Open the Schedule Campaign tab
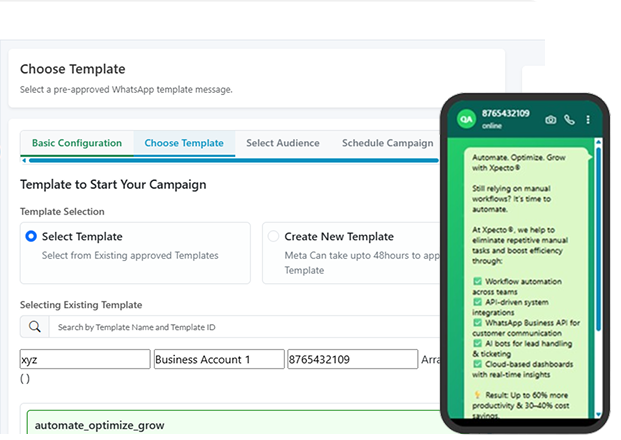 tap(387, 143)
